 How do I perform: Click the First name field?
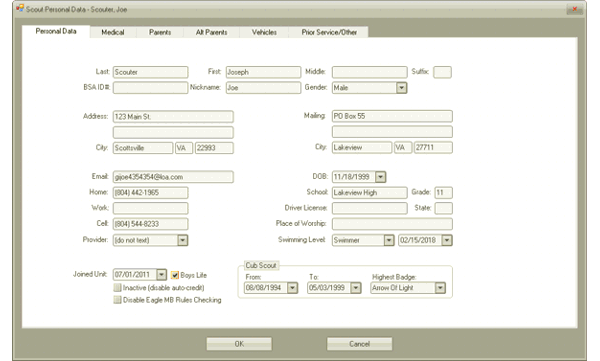[263, 72]
